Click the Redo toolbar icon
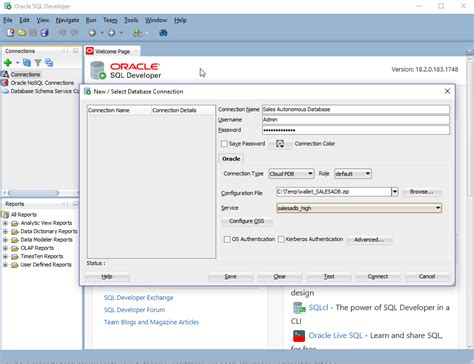 (74, 33)
